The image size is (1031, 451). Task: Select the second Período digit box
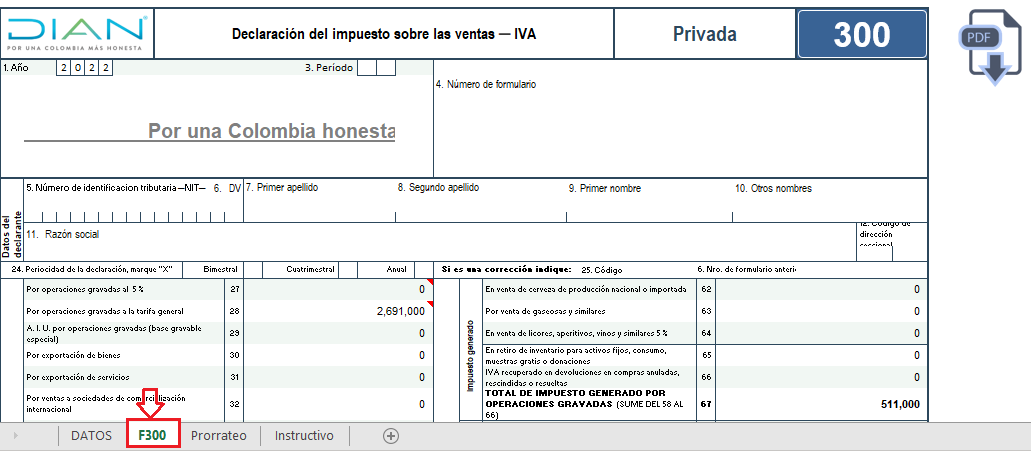pos(386,68)
